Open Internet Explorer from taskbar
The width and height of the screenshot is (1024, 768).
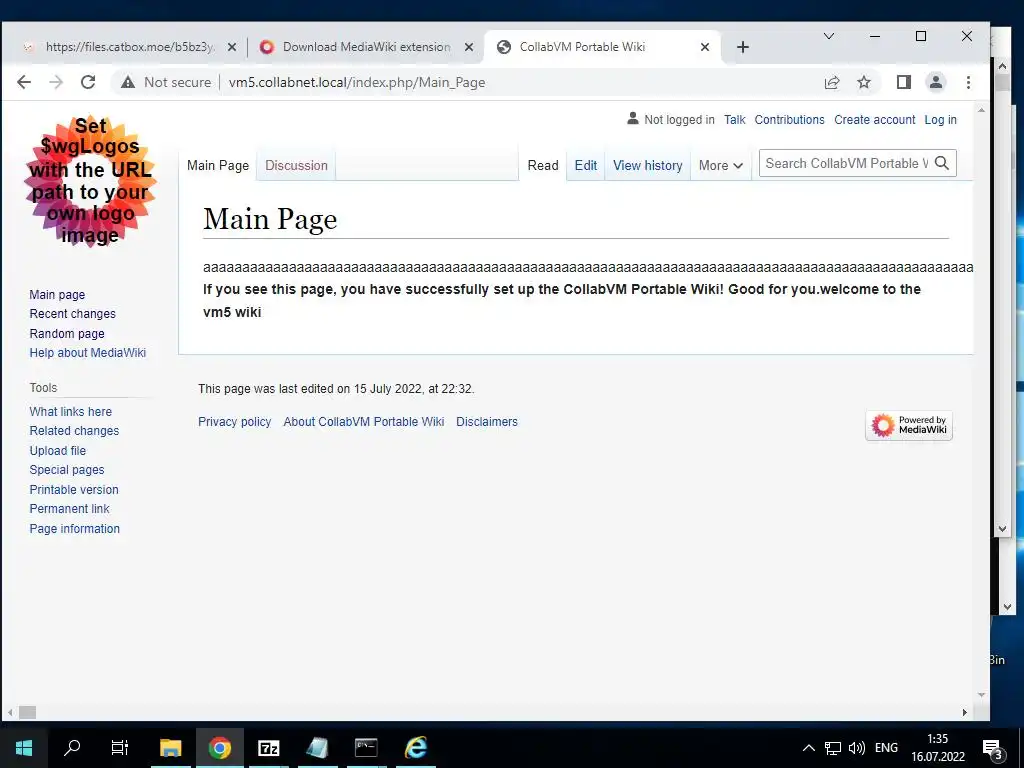[x=415, y=748]
